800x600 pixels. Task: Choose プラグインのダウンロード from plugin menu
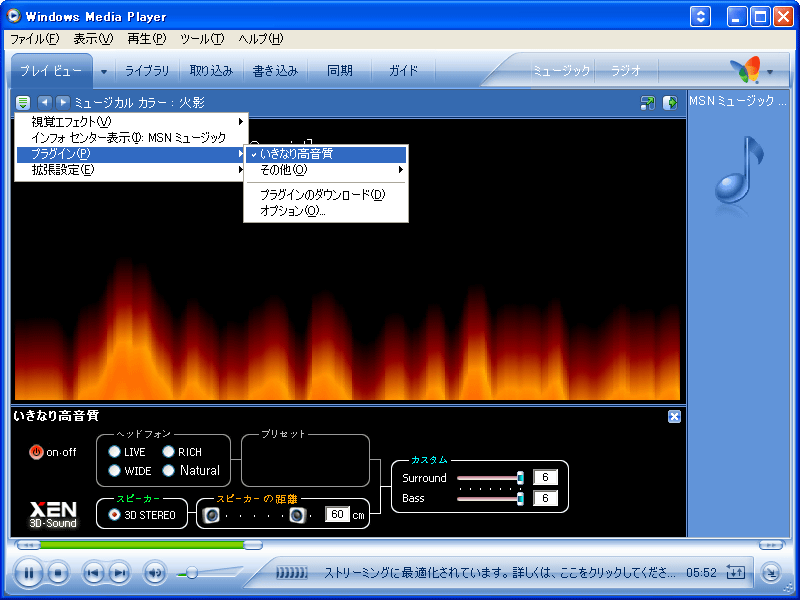click(x=326, y=194)
